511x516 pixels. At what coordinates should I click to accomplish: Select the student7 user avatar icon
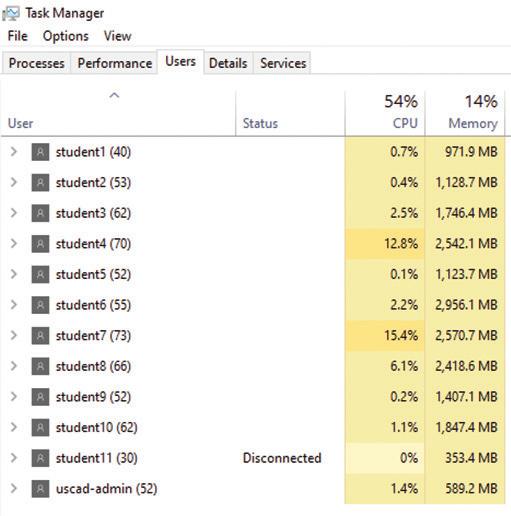[40, 336]
